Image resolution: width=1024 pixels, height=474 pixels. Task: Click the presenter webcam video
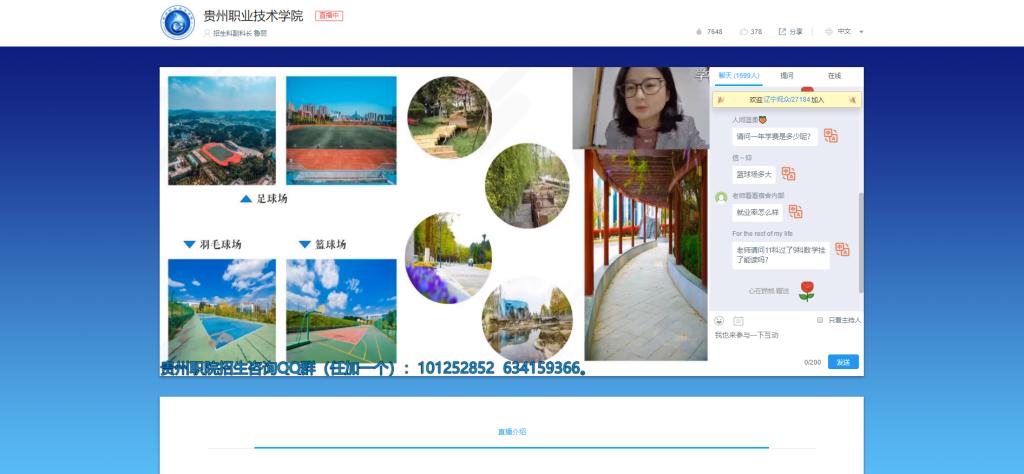pos(640,108)
